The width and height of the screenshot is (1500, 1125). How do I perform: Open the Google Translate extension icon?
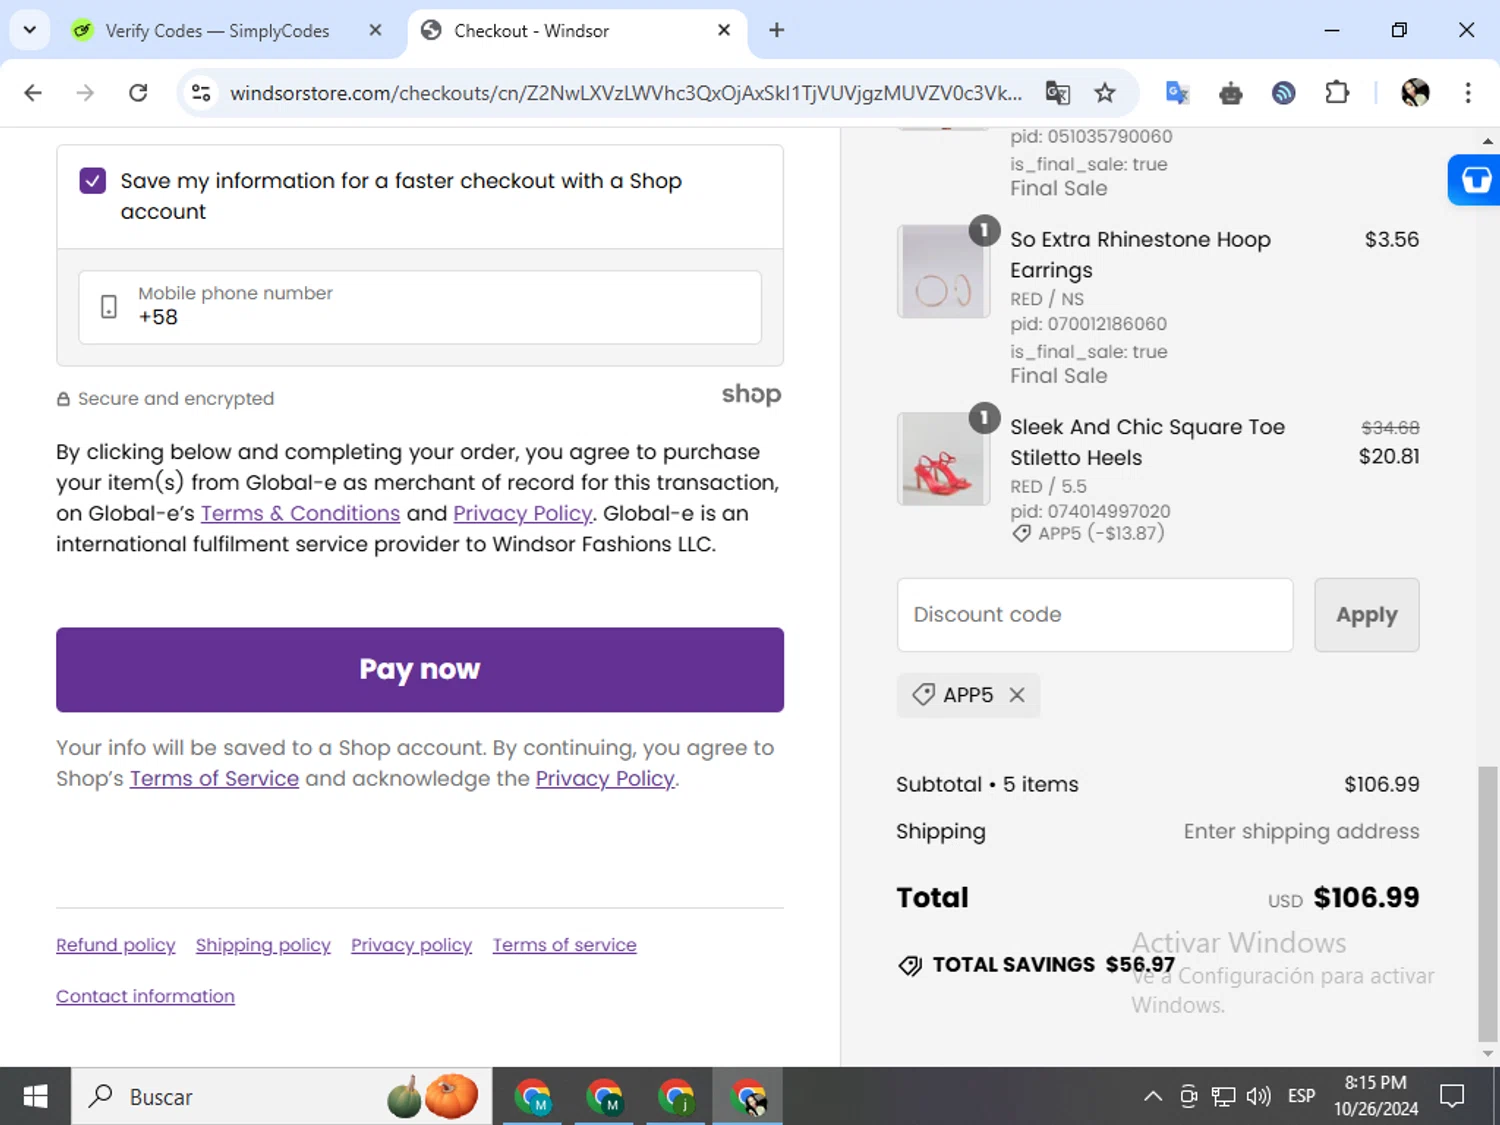[x=1177, y=93]
